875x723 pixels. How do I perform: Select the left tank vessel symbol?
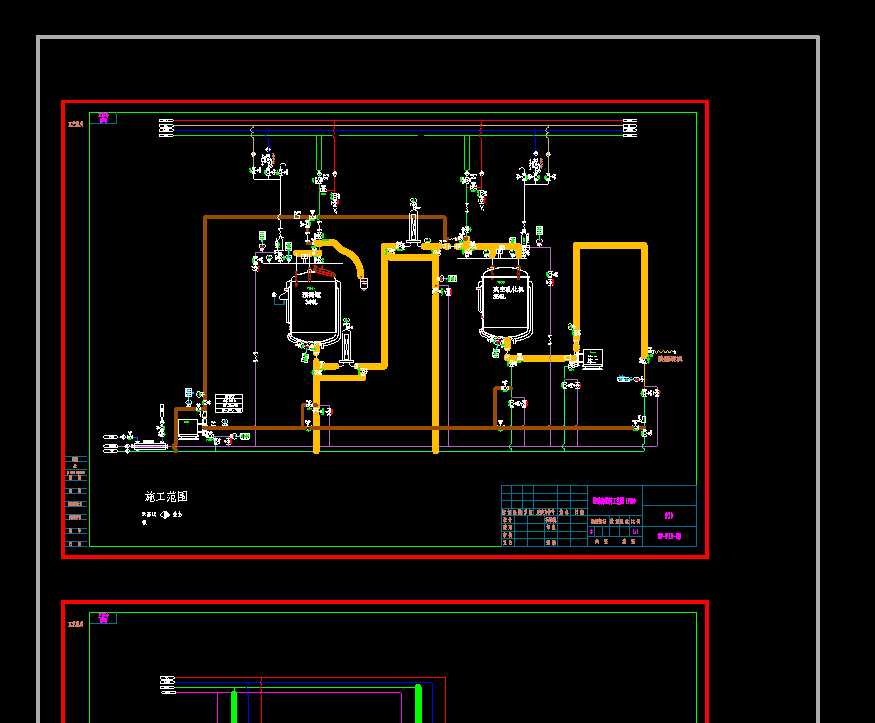pyautogui.click(x=315, y=308)
